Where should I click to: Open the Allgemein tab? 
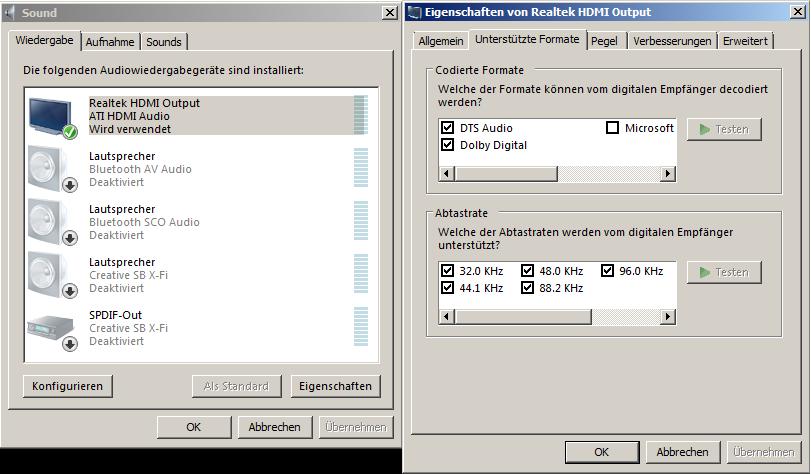tap(441, 41)
